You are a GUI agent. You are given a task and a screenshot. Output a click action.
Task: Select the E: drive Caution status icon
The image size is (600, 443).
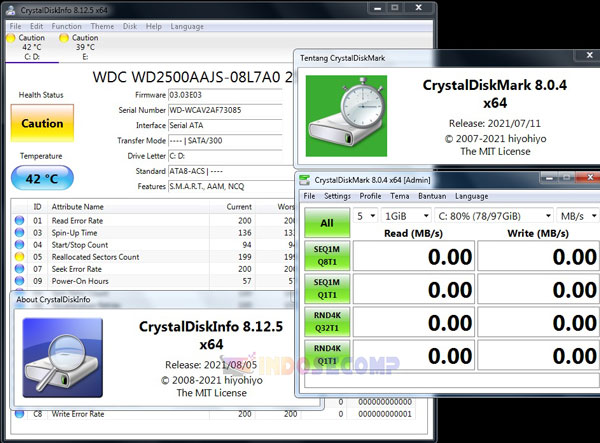tap(64, 38)
